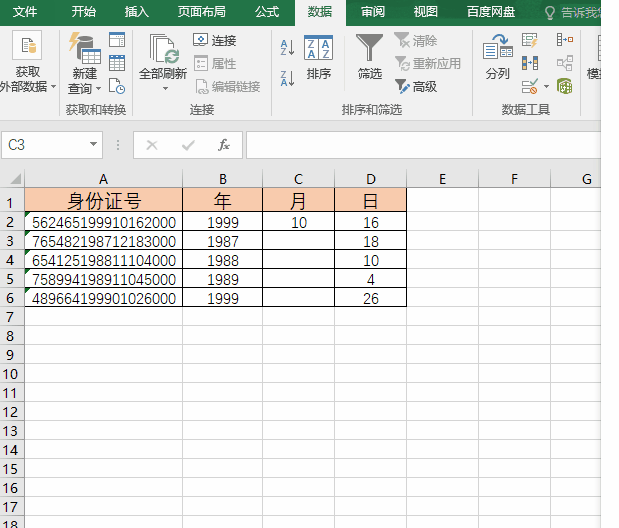Click the 最近使用的源 icon with clock
This screenshot has height=528, width=619.
(x=117, y=86)
